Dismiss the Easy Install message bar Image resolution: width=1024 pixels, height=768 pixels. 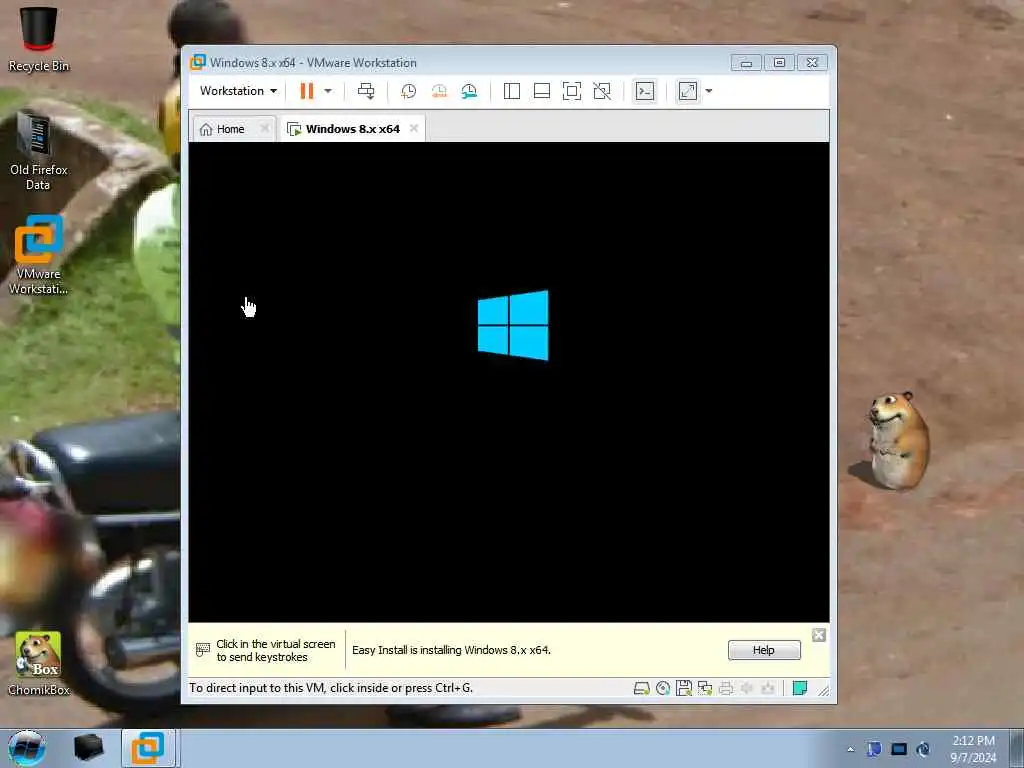coord(819,635)
